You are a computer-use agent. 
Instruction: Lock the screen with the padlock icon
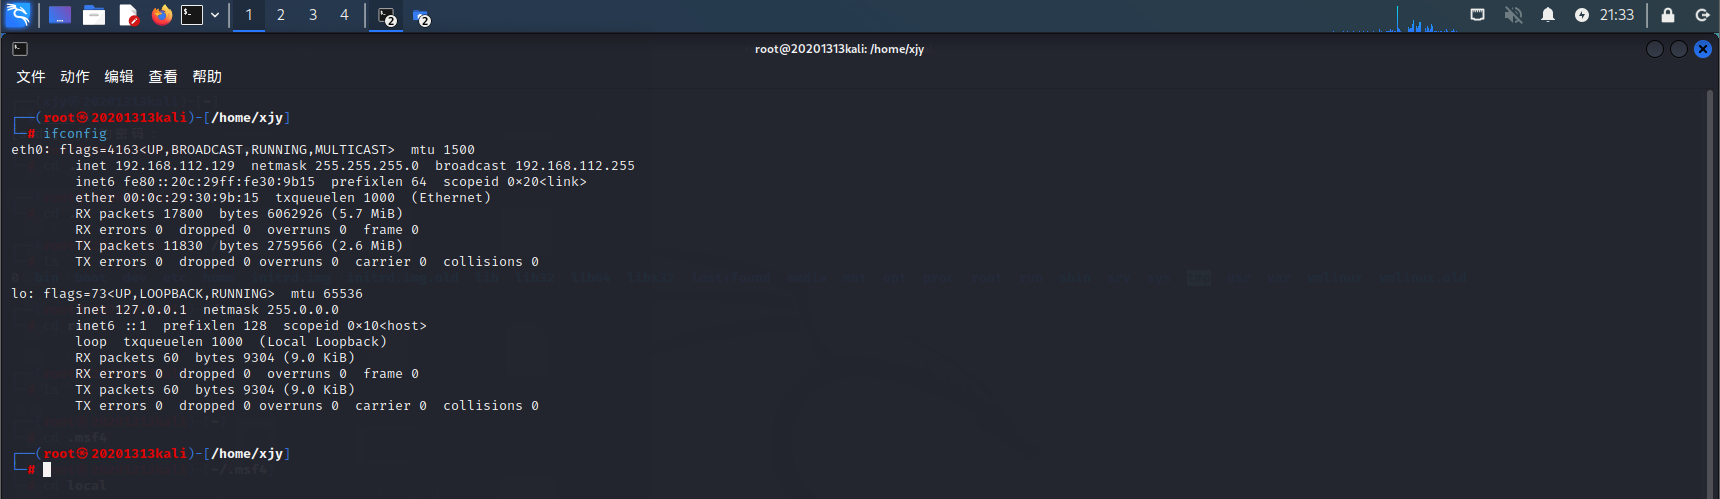tap(1667, 15)
